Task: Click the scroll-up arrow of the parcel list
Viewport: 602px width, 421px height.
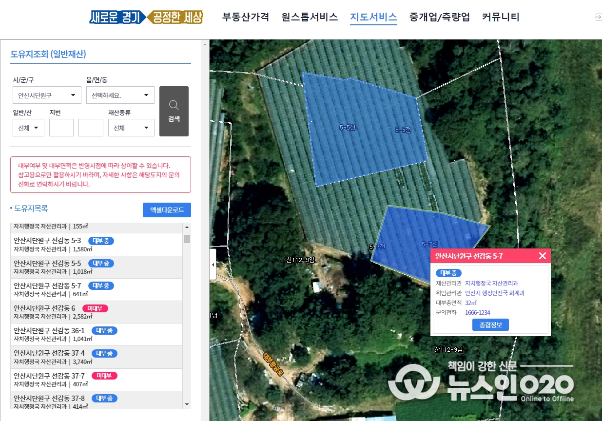Action: (187, 227)
